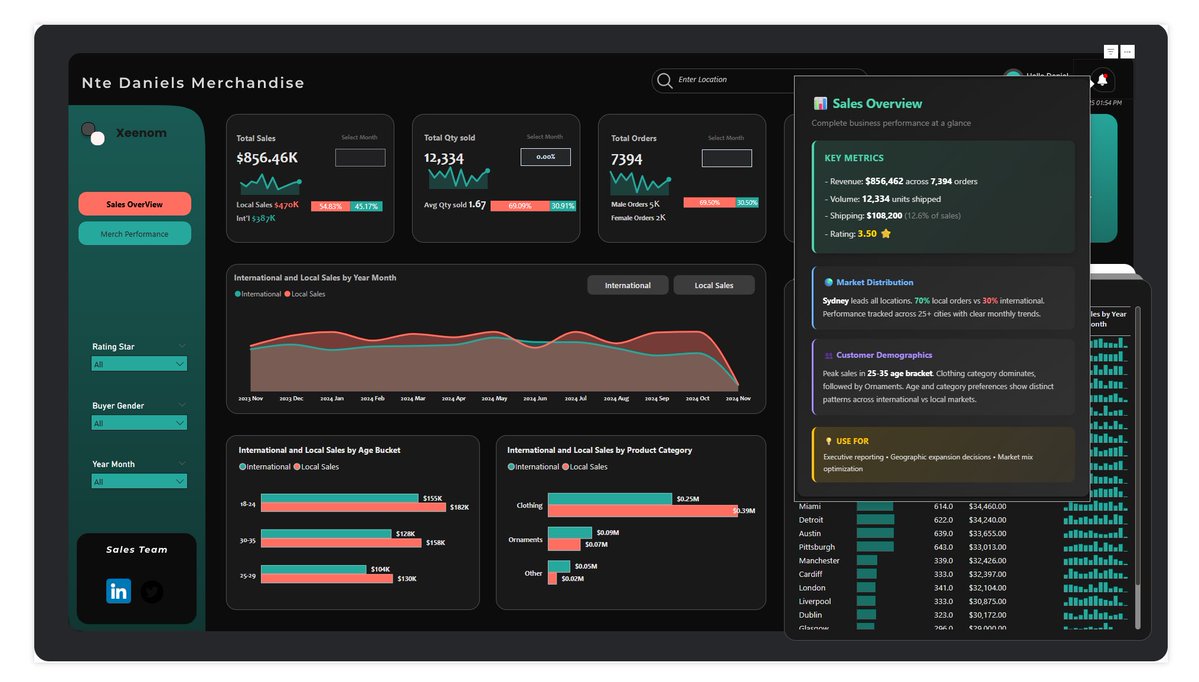1199x682 pixels.
Task: Click the filter icon above the dashboard
Action: click(x=1110, y=51)
